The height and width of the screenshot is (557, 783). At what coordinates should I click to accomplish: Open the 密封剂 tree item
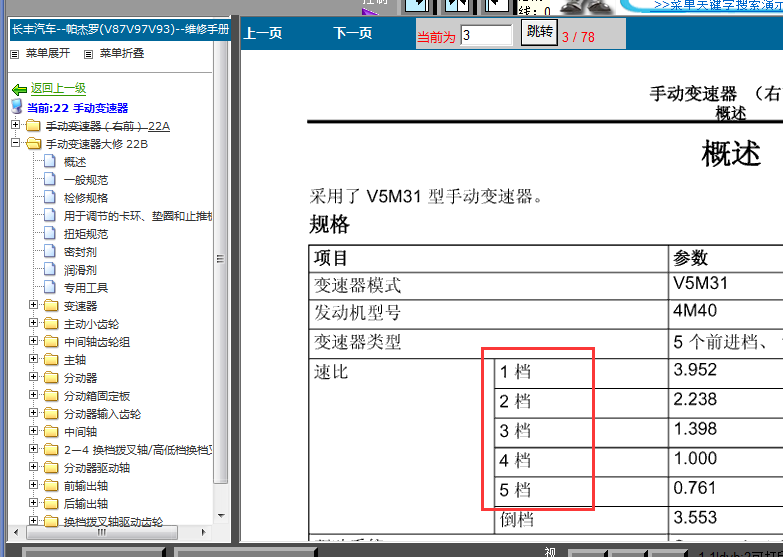tap(80, 252)
